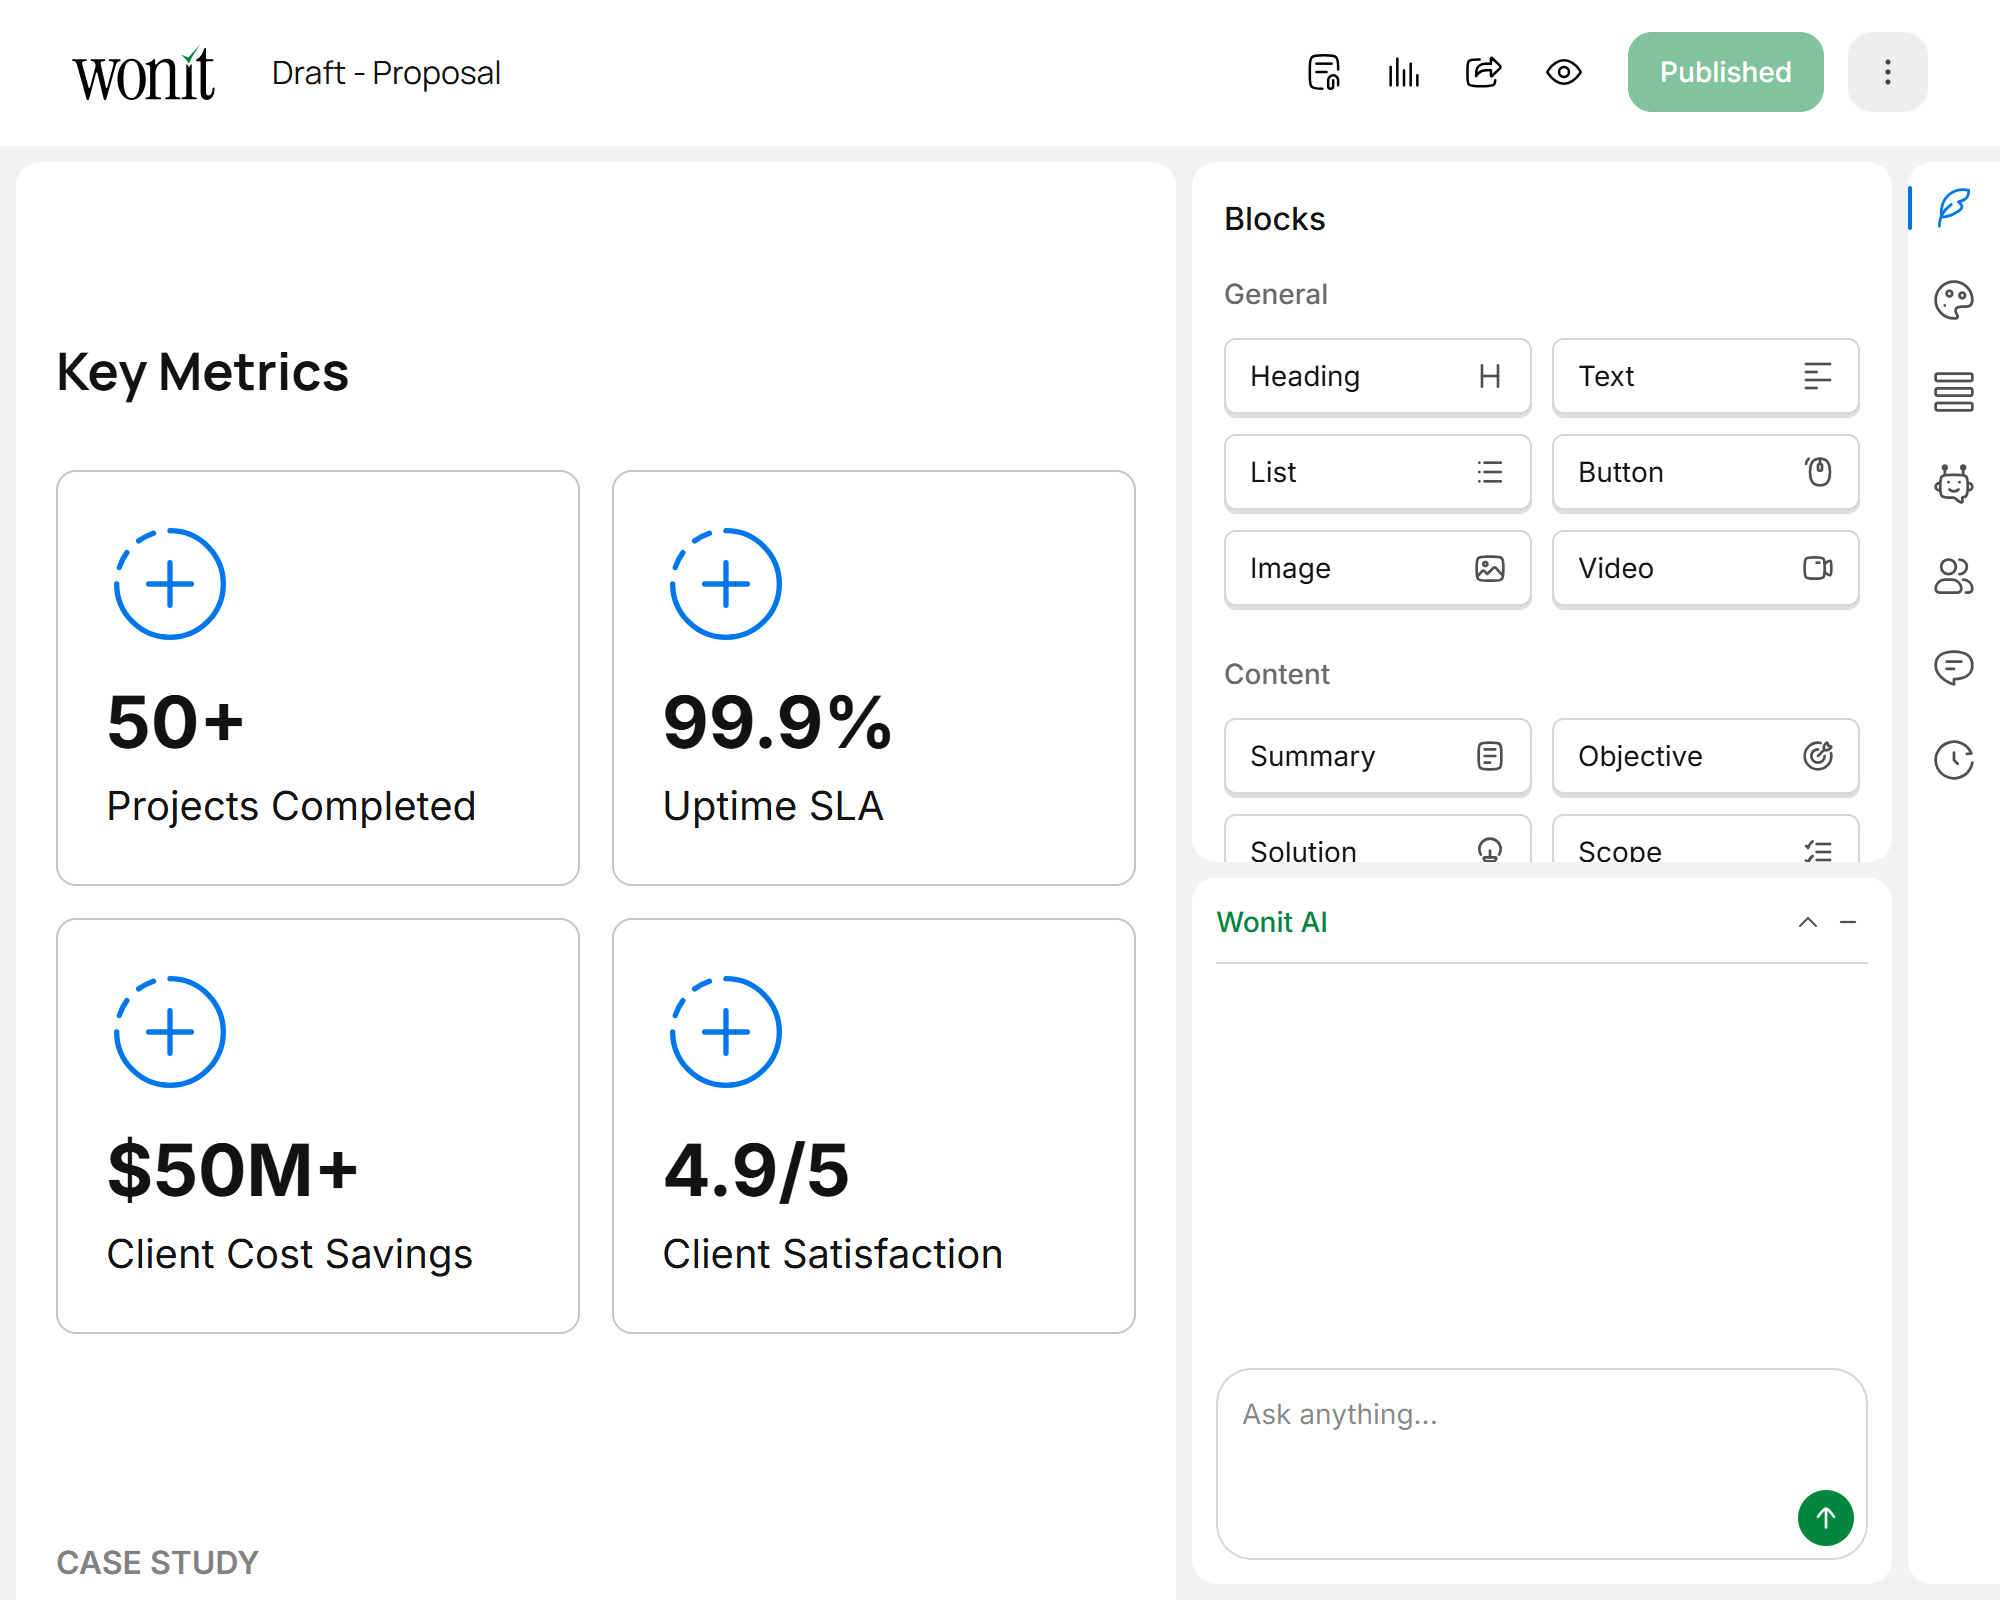This screenshot has height=1600, width=2000.
Task: Collapse Wonit AI panel with chevron
Action: click(1807, 922)
